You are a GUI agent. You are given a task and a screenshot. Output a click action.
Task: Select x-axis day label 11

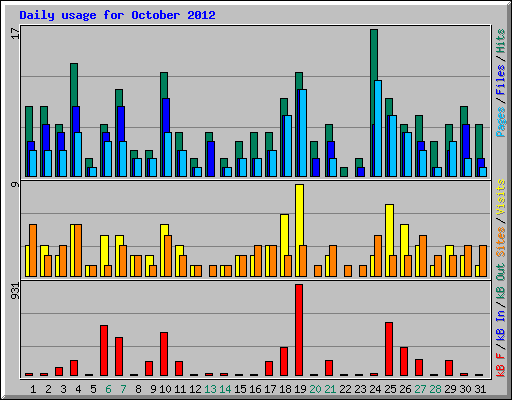click(180, 389)
